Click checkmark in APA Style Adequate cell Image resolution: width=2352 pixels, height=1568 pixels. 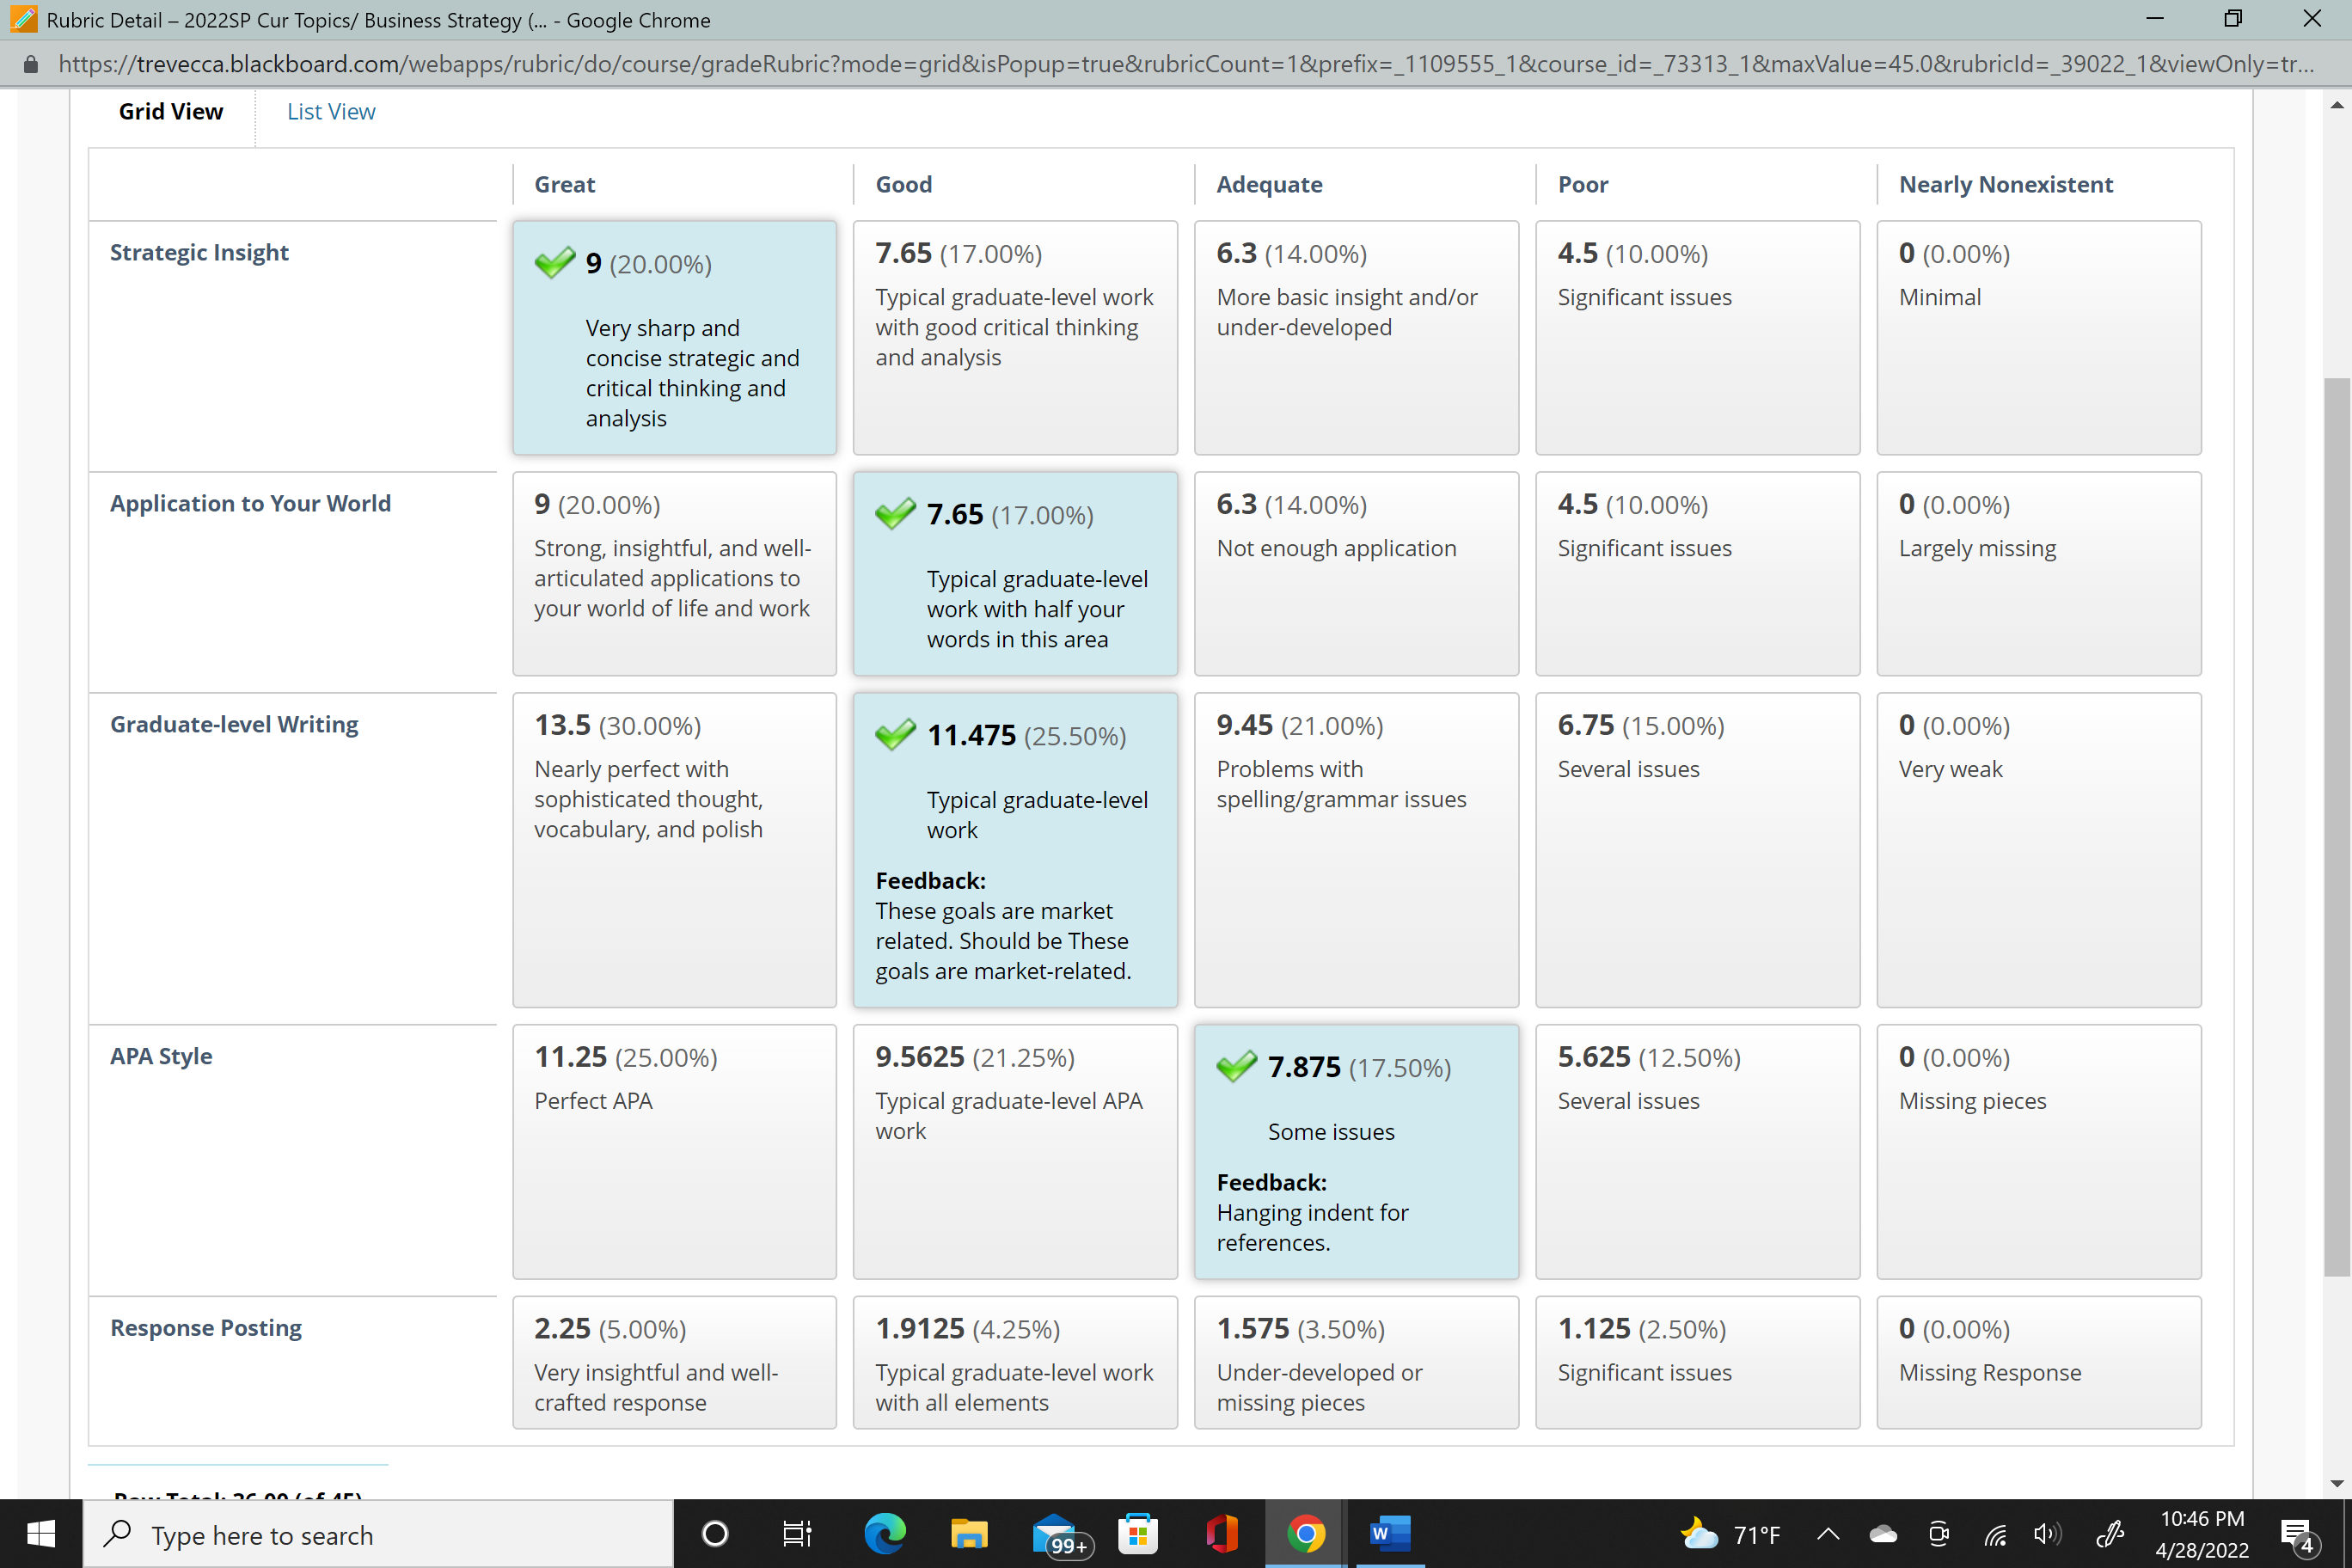pos(1237,1066)
